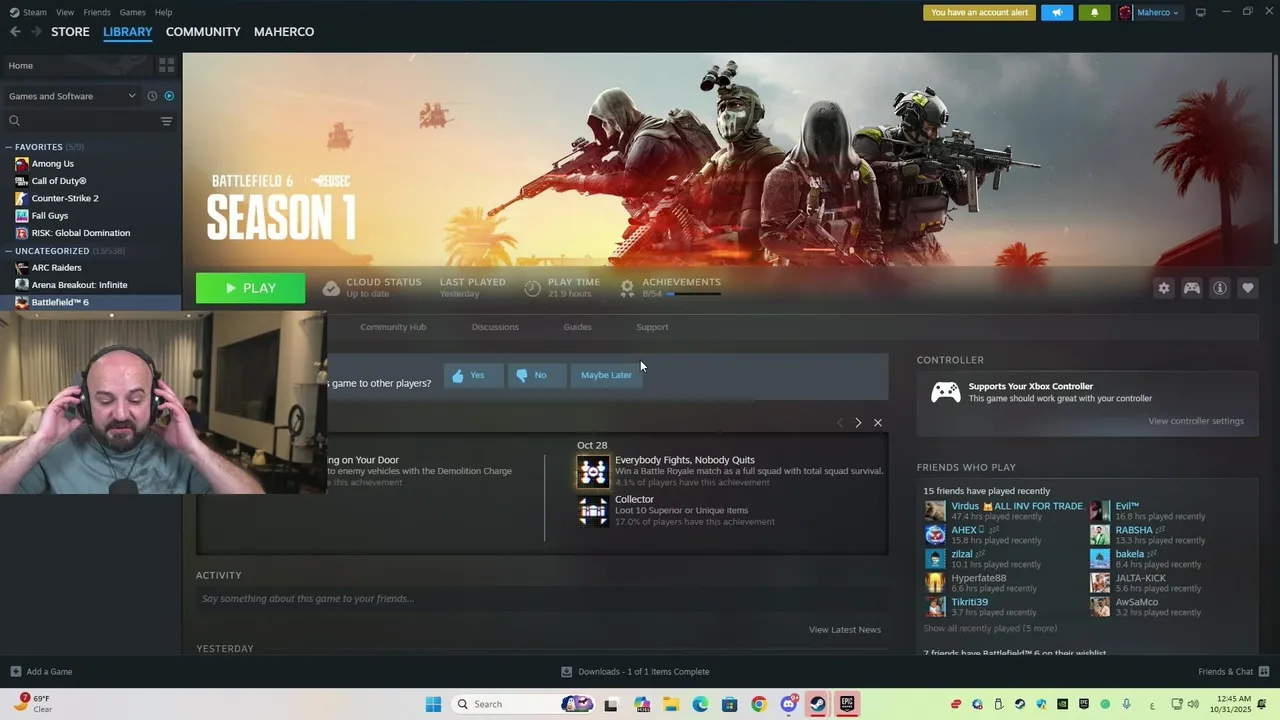This screenshot has height=720, width=1280.
Task: Dismiss the achievement panel with X
Action: click(878, 423)
